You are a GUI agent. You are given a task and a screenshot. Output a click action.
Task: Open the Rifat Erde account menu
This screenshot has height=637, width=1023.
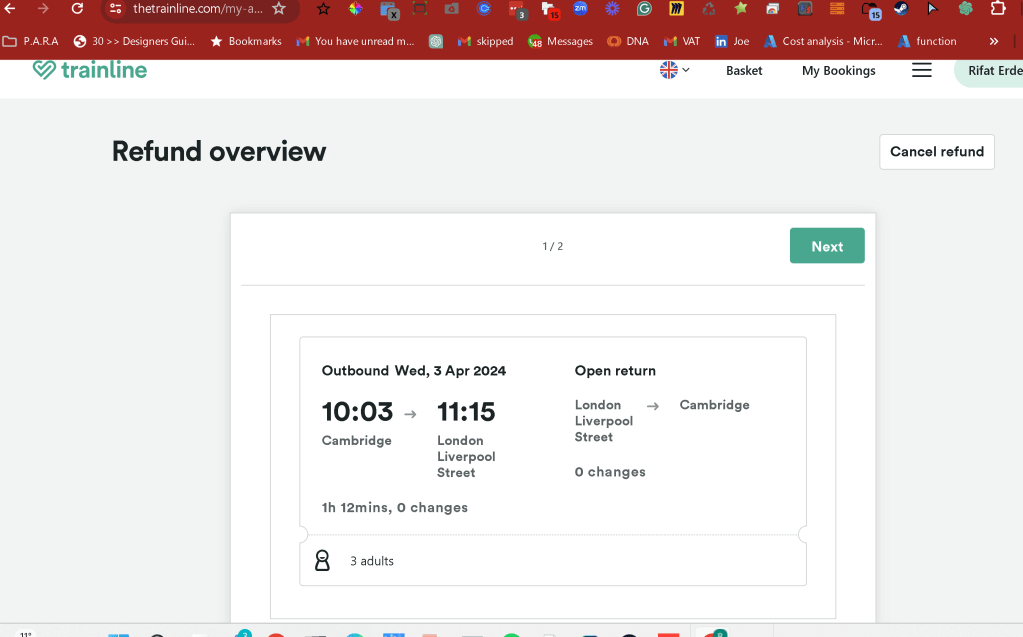989,70
